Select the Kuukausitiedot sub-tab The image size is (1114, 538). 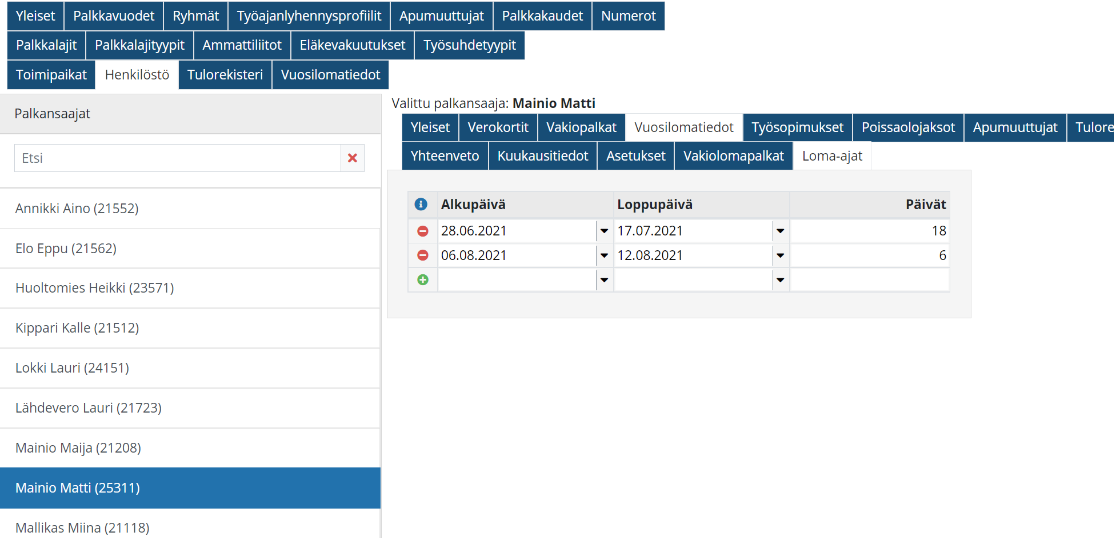(543, 156)
